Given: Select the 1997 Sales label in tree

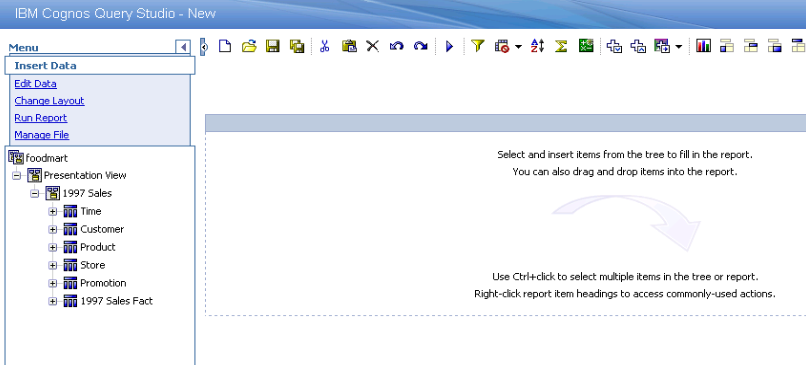Looking at the screenshot, I should [87, 193].
